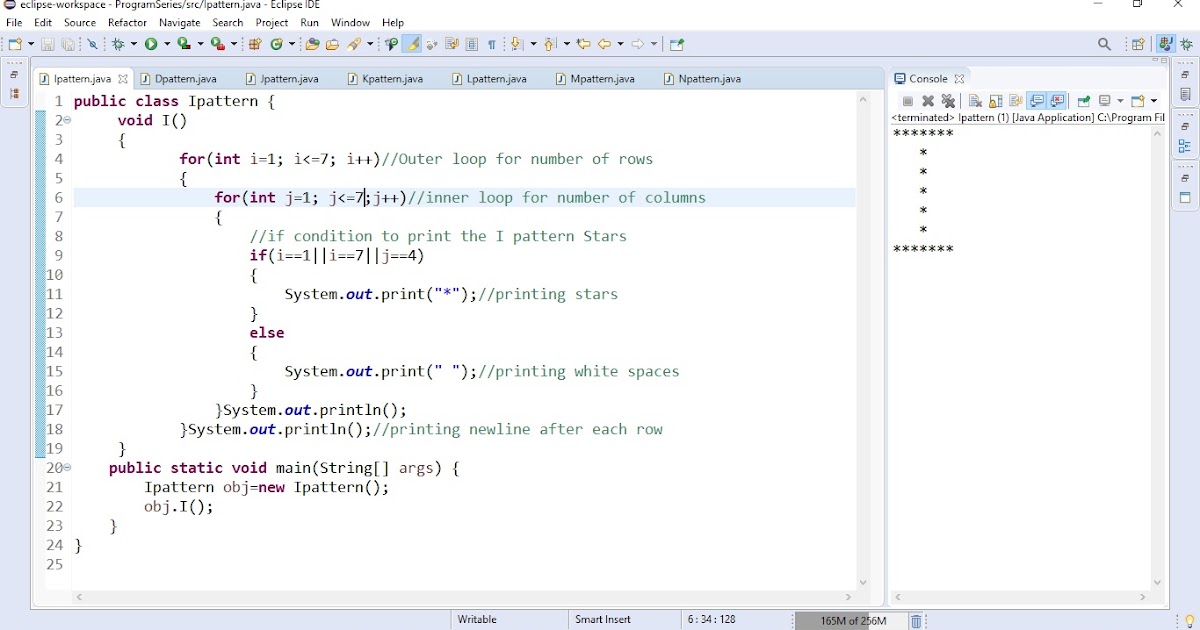Click the 165M of 256M heap indicator
The image size is (1200, 630).
pos(851,620)
